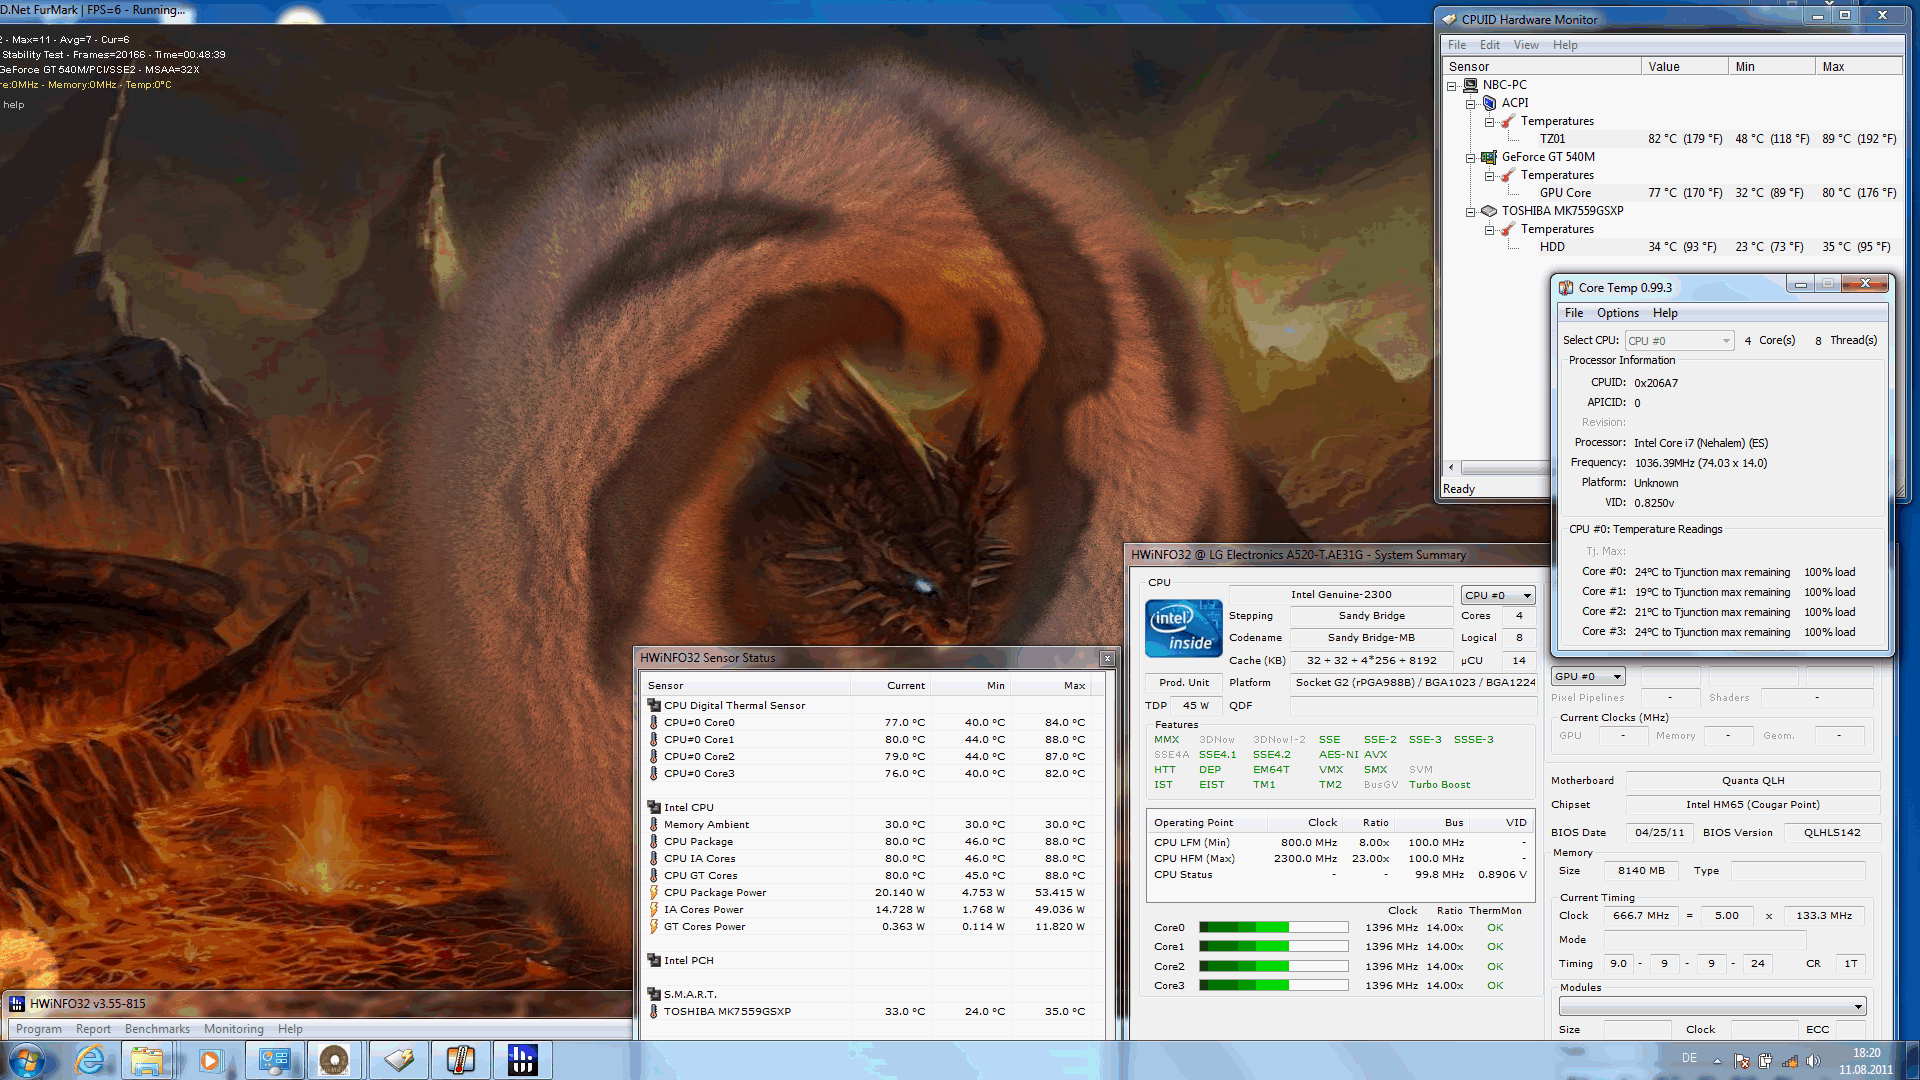Click the CPU Digital Thermal Sensor icon
The width and height of the screenshot is (1920, 1080).
tap(654, 705)
